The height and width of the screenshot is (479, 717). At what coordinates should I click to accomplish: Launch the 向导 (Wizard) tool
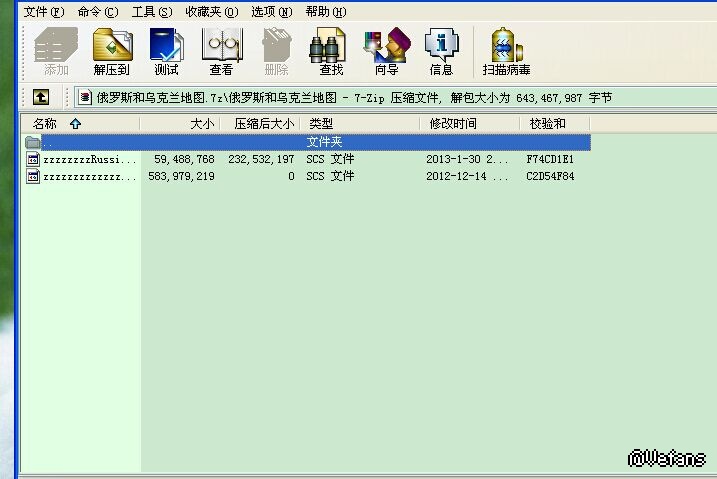pyautogui.click(x=386, y=51)
